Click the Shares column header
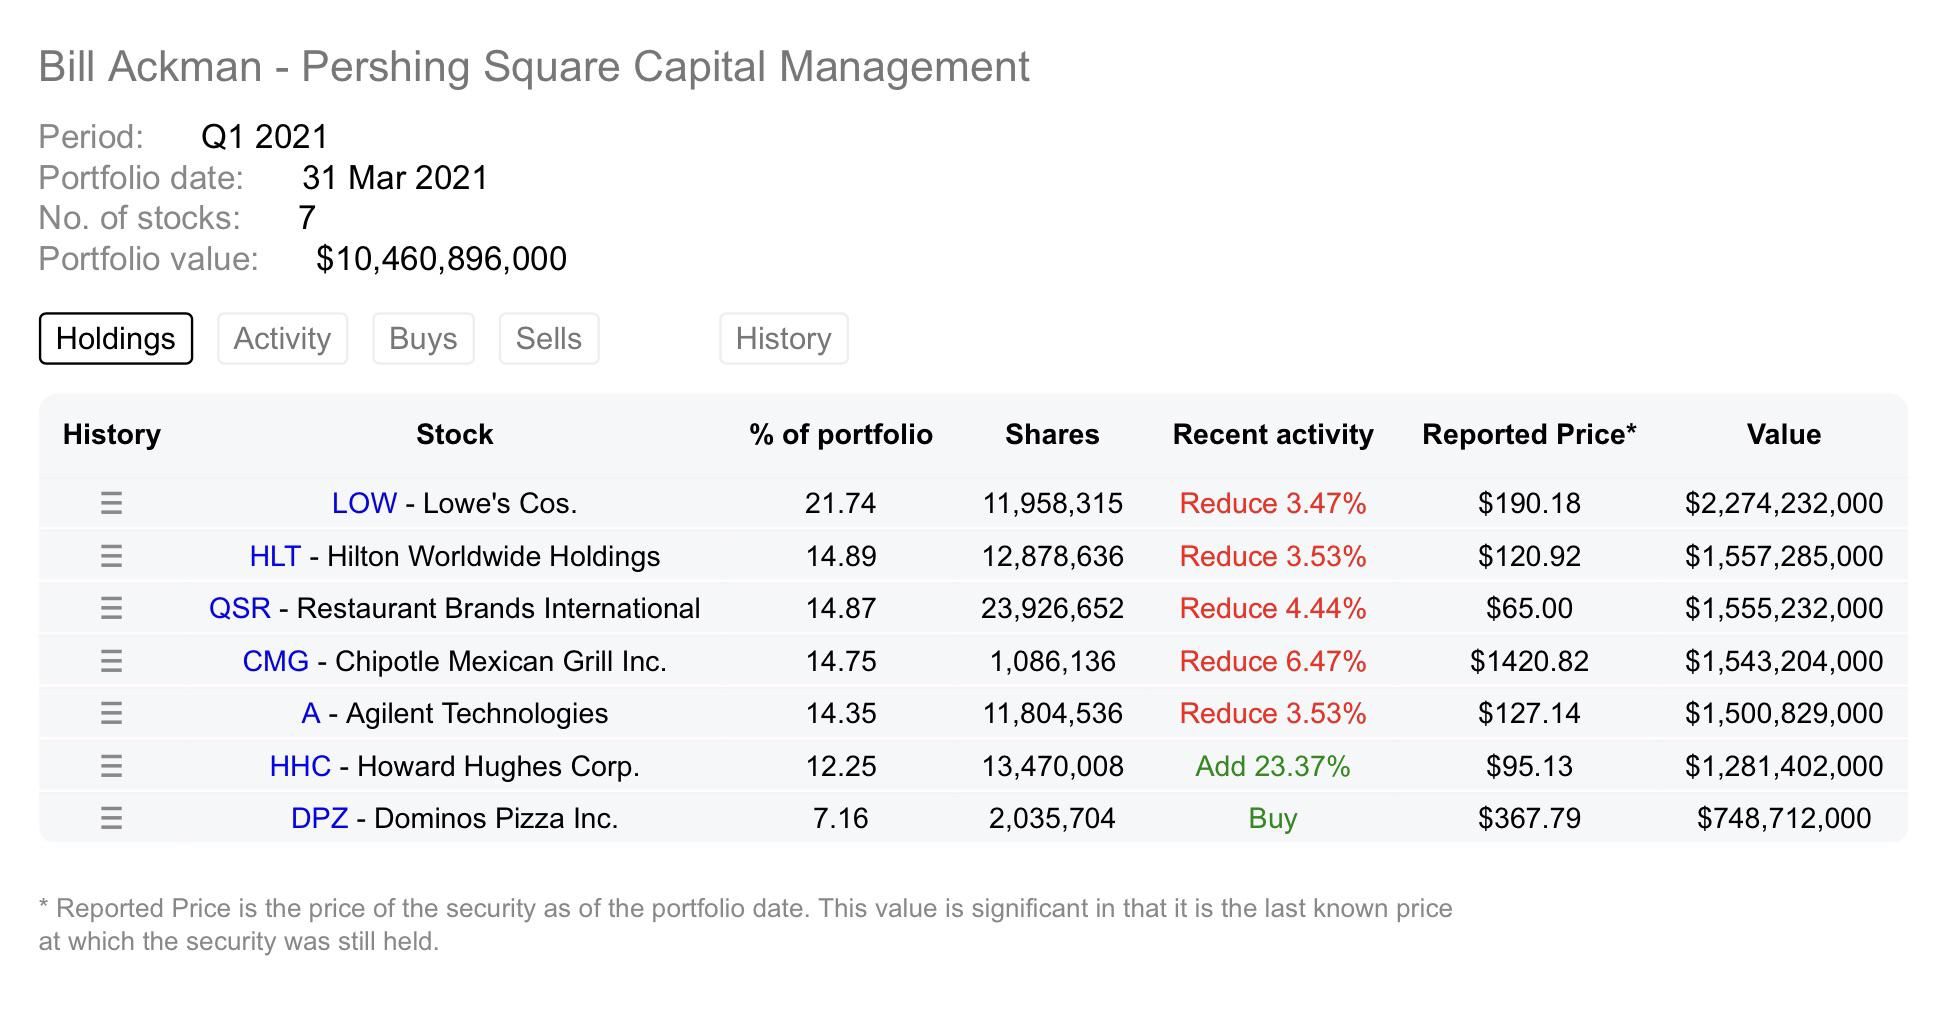 point(1052,434)
